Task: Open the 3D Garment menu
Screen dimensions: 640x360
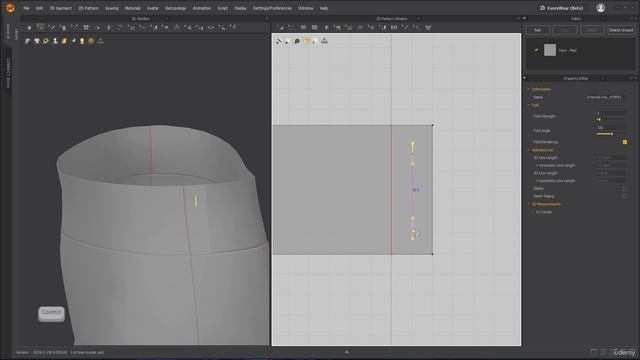Action: pos(61,8)
